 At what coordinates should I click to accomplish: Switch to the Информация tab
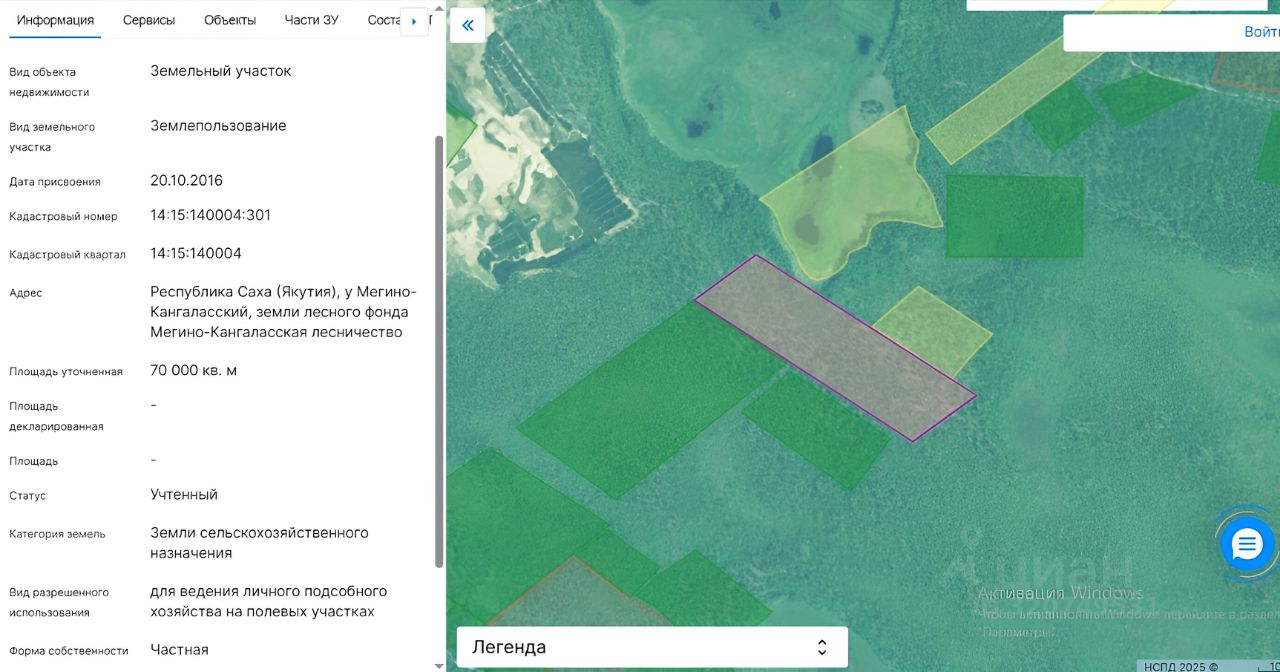(55, 20)
